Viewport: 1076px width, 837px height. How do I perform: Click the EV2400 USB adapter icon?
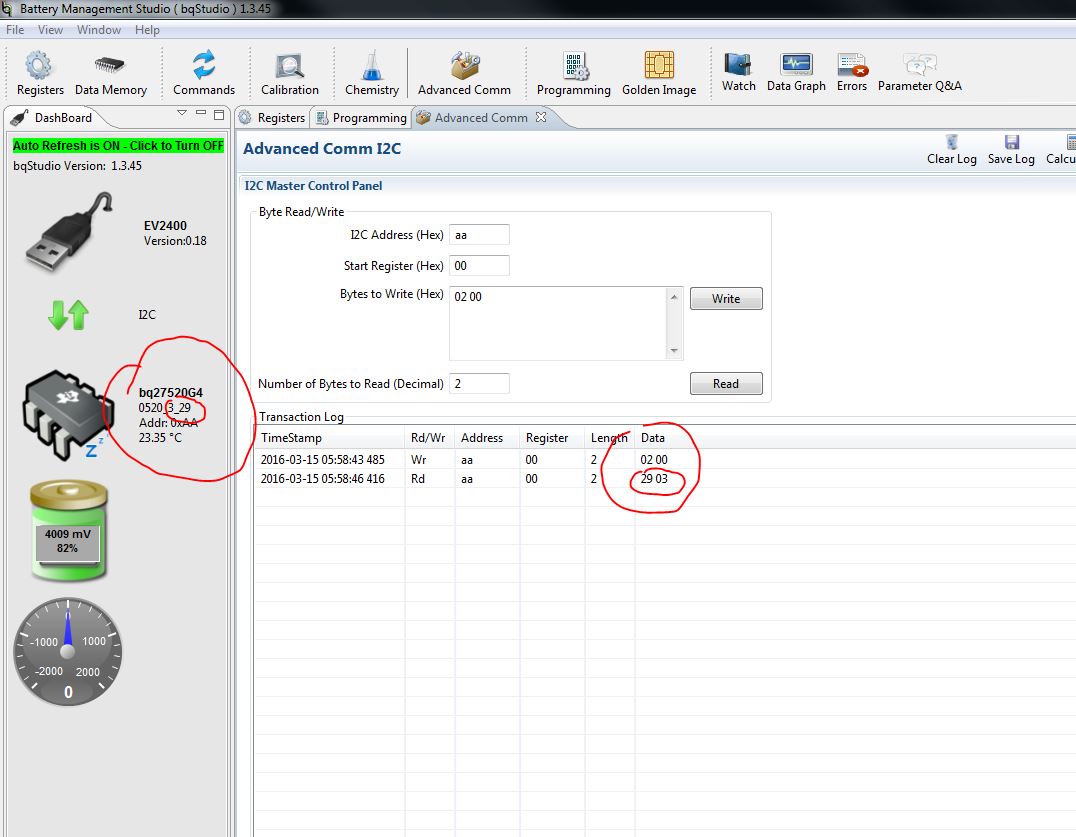click(68, 231)
